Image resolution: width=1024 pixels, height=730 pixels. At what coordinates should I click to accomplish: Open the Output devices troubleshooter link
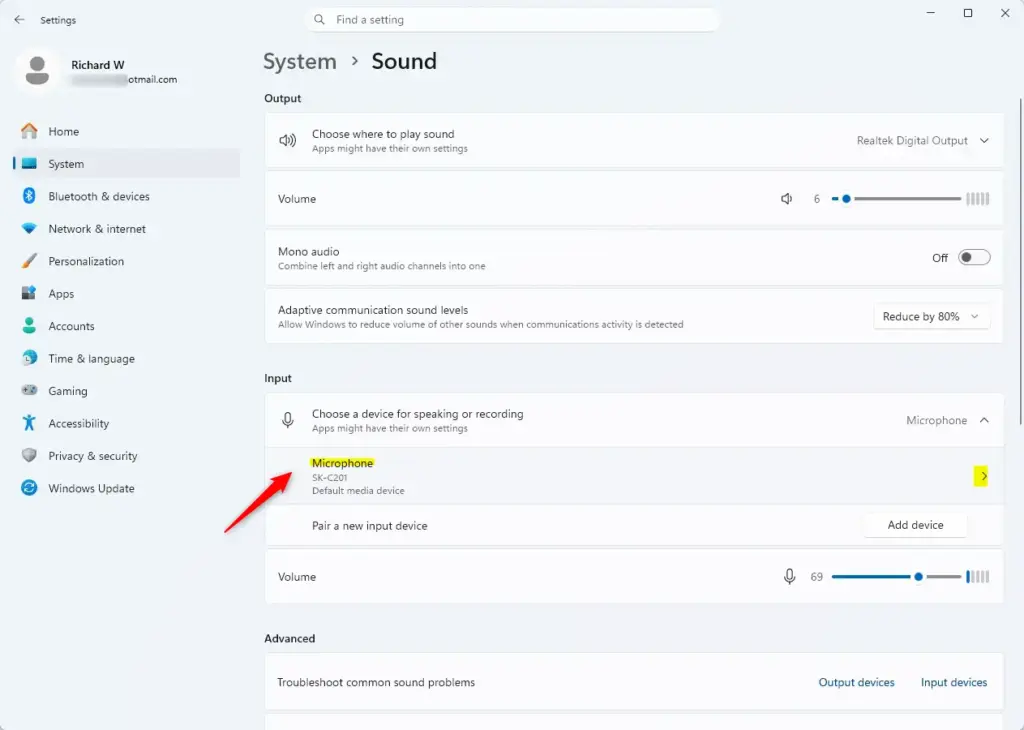[x=856, y=682]
